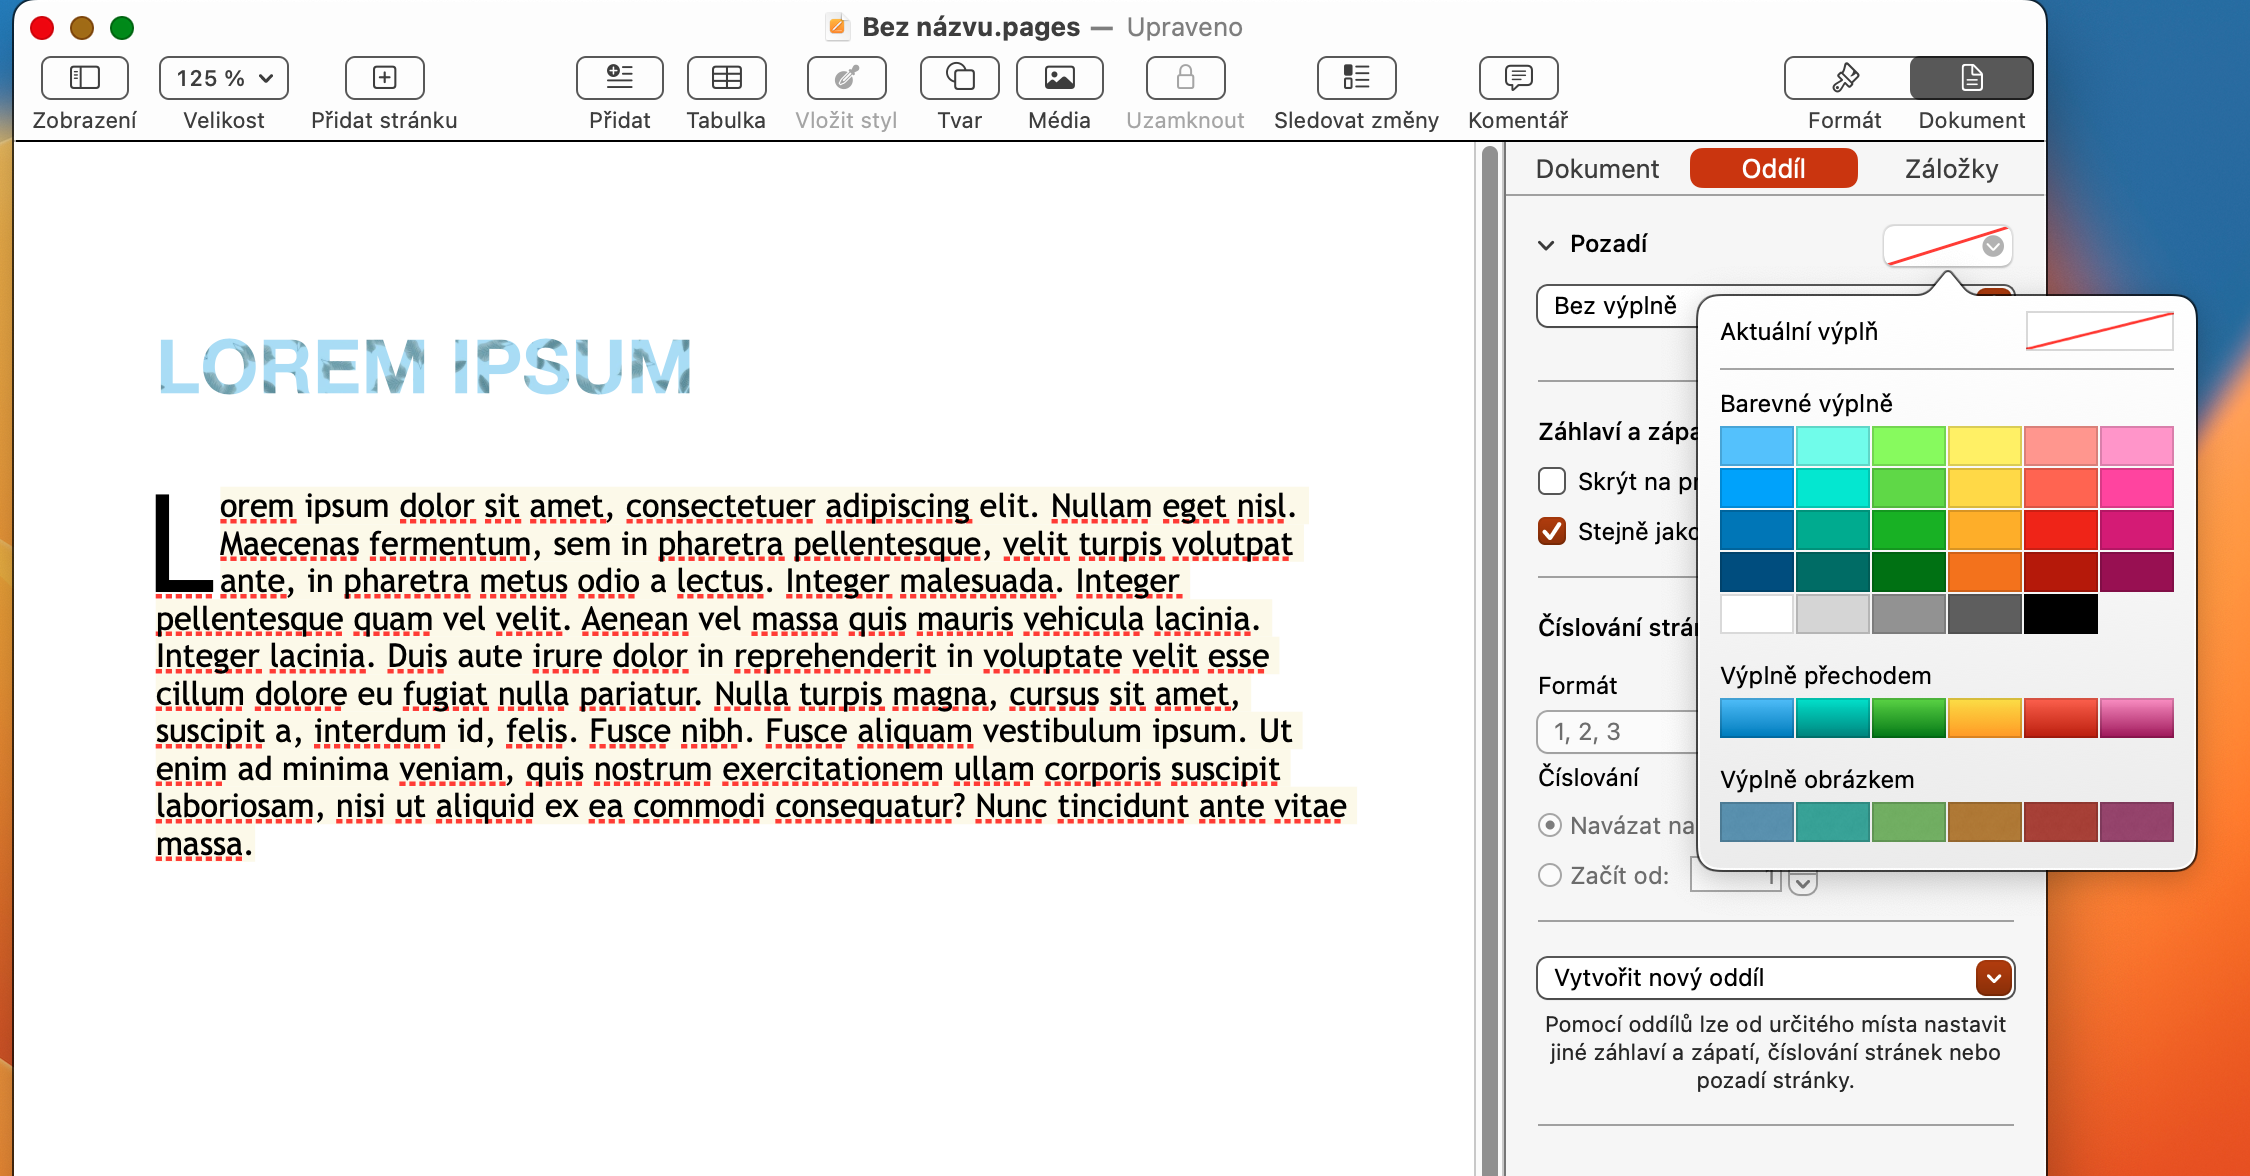Uncheck the Stejně jako checkbox
Viewport: 2250px width, 1176px height.
click(1552, 531)
